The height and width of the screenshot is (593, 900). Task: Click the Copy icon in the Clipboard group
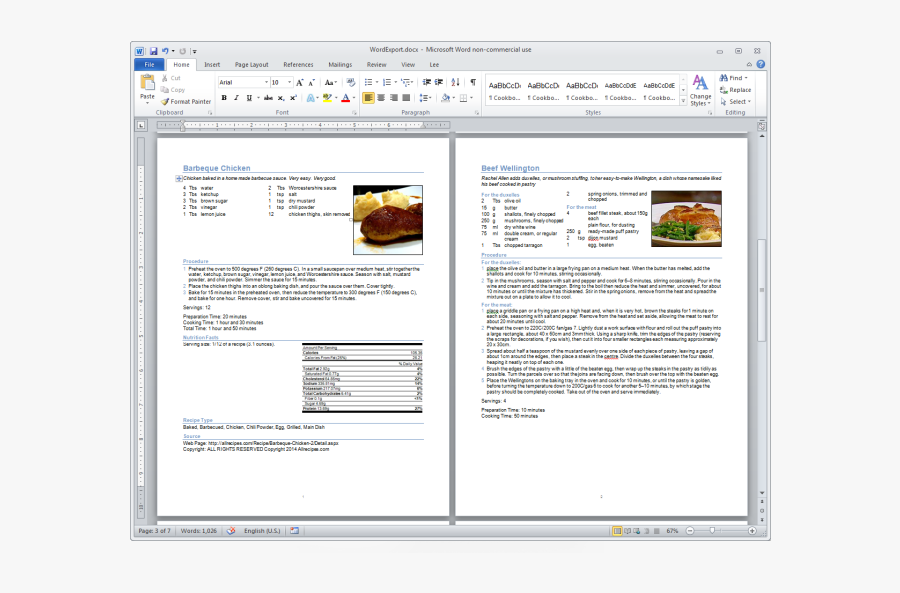tap(164, 89)
